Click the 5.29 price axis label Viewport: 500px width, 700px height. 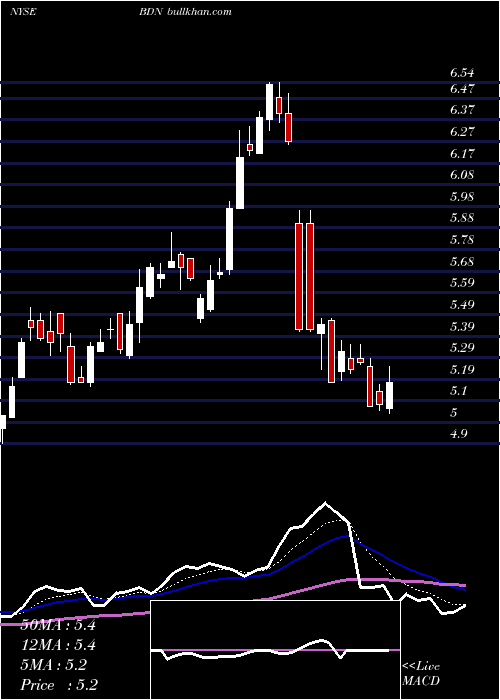point(462,348)
